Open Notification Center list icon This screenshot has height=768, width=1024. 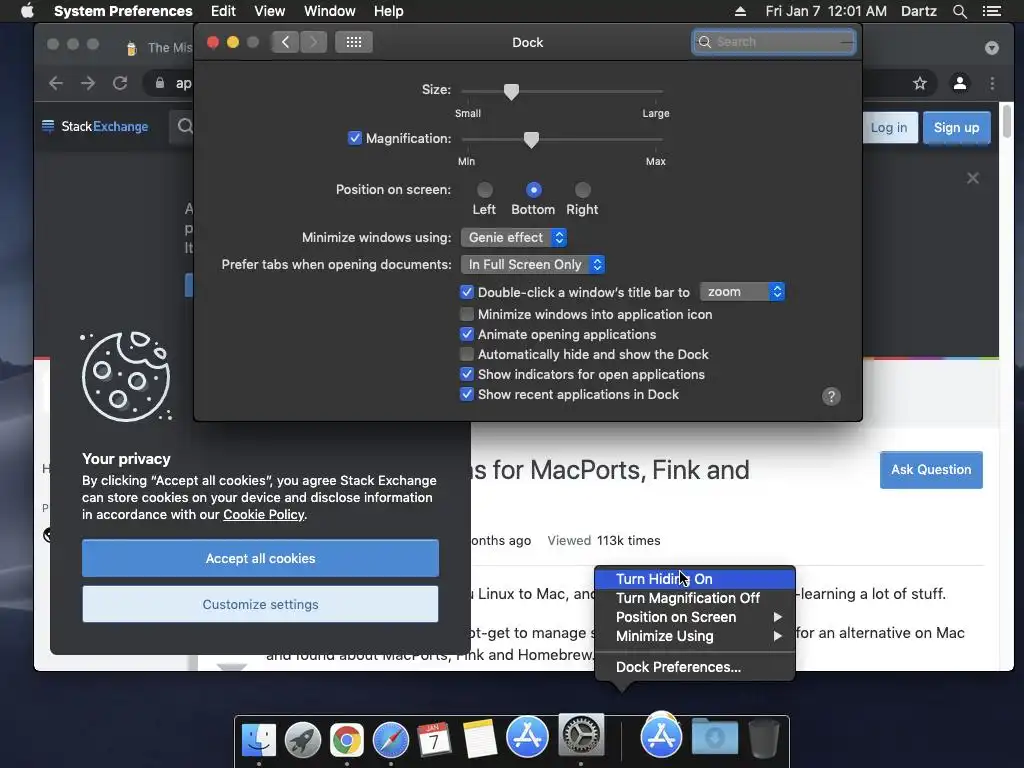tap(991, 11)
